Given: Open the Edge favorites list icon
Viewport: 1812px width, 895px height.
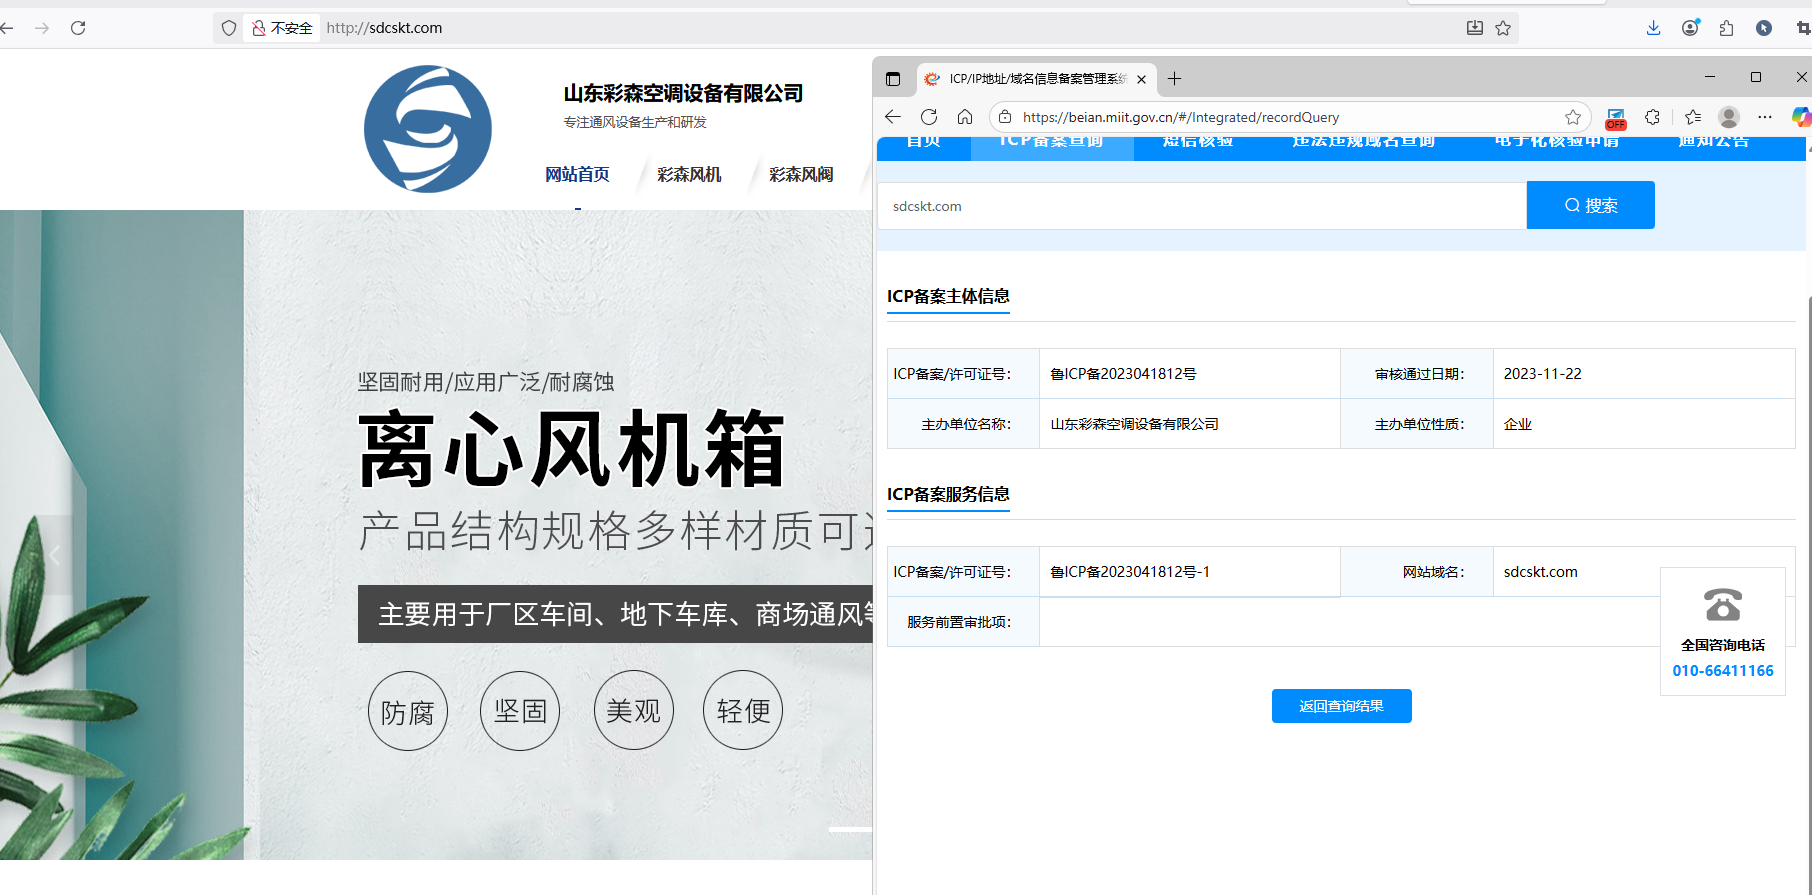Looking at the screenshot, I should pos(1692,117).
